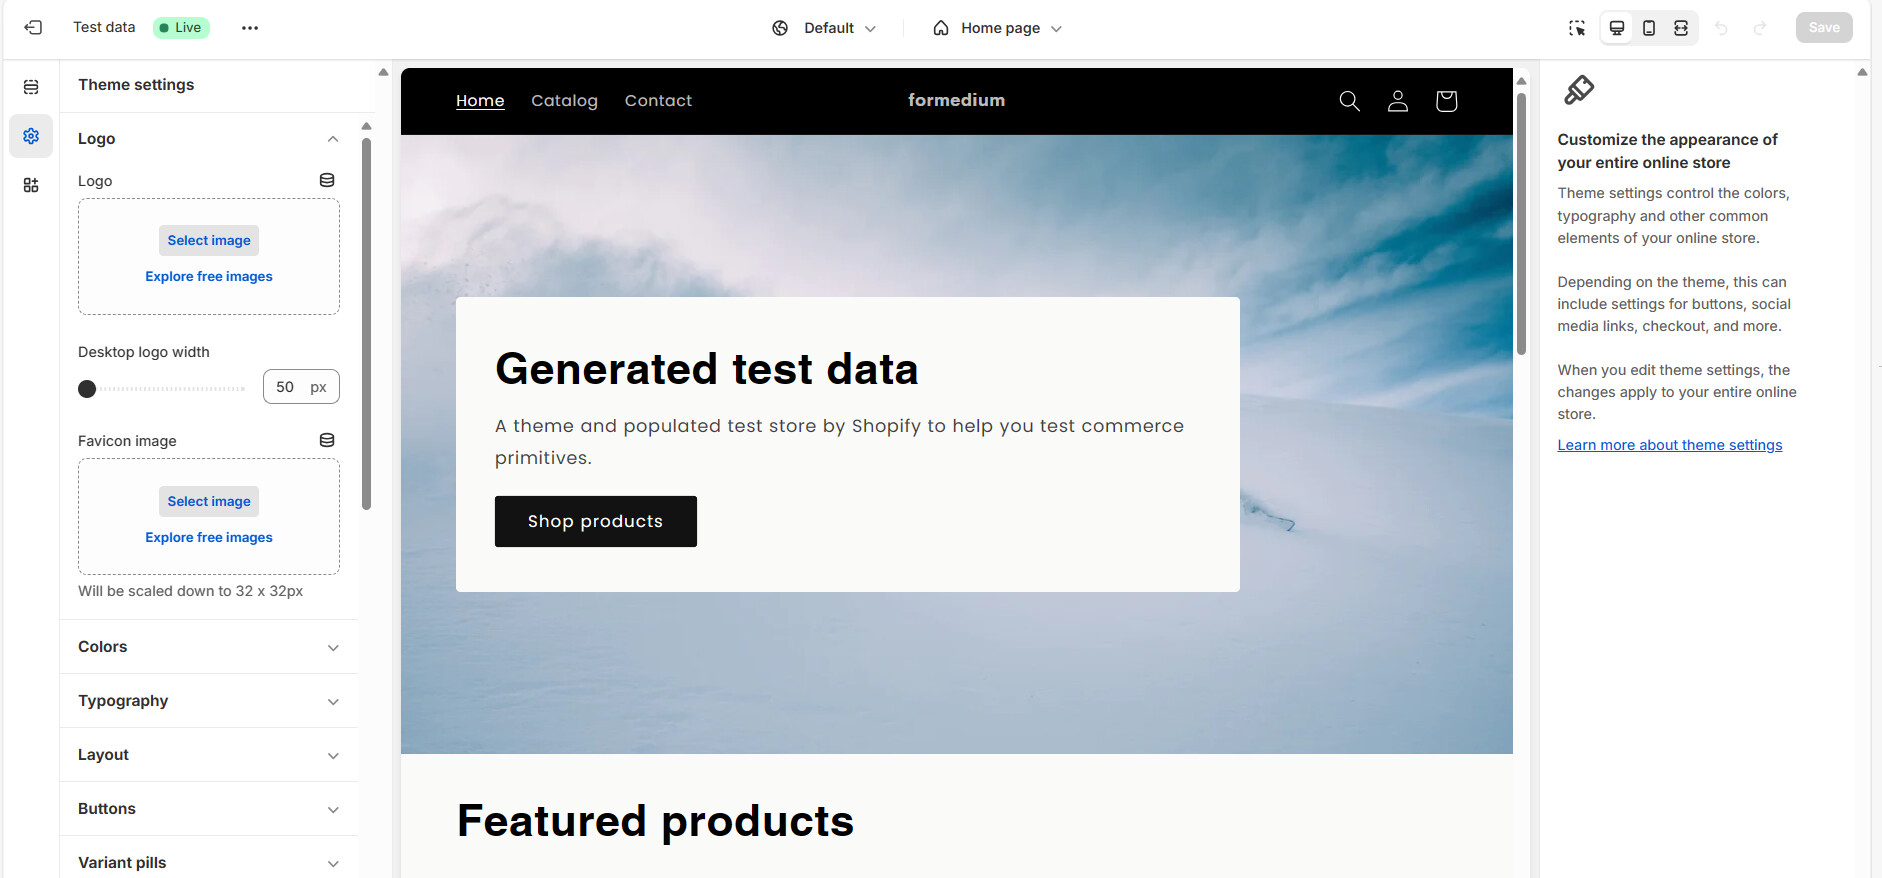Switch to mobile preview mode
The width and height of the screenshot is (1882, 878).
[1649, 28]
